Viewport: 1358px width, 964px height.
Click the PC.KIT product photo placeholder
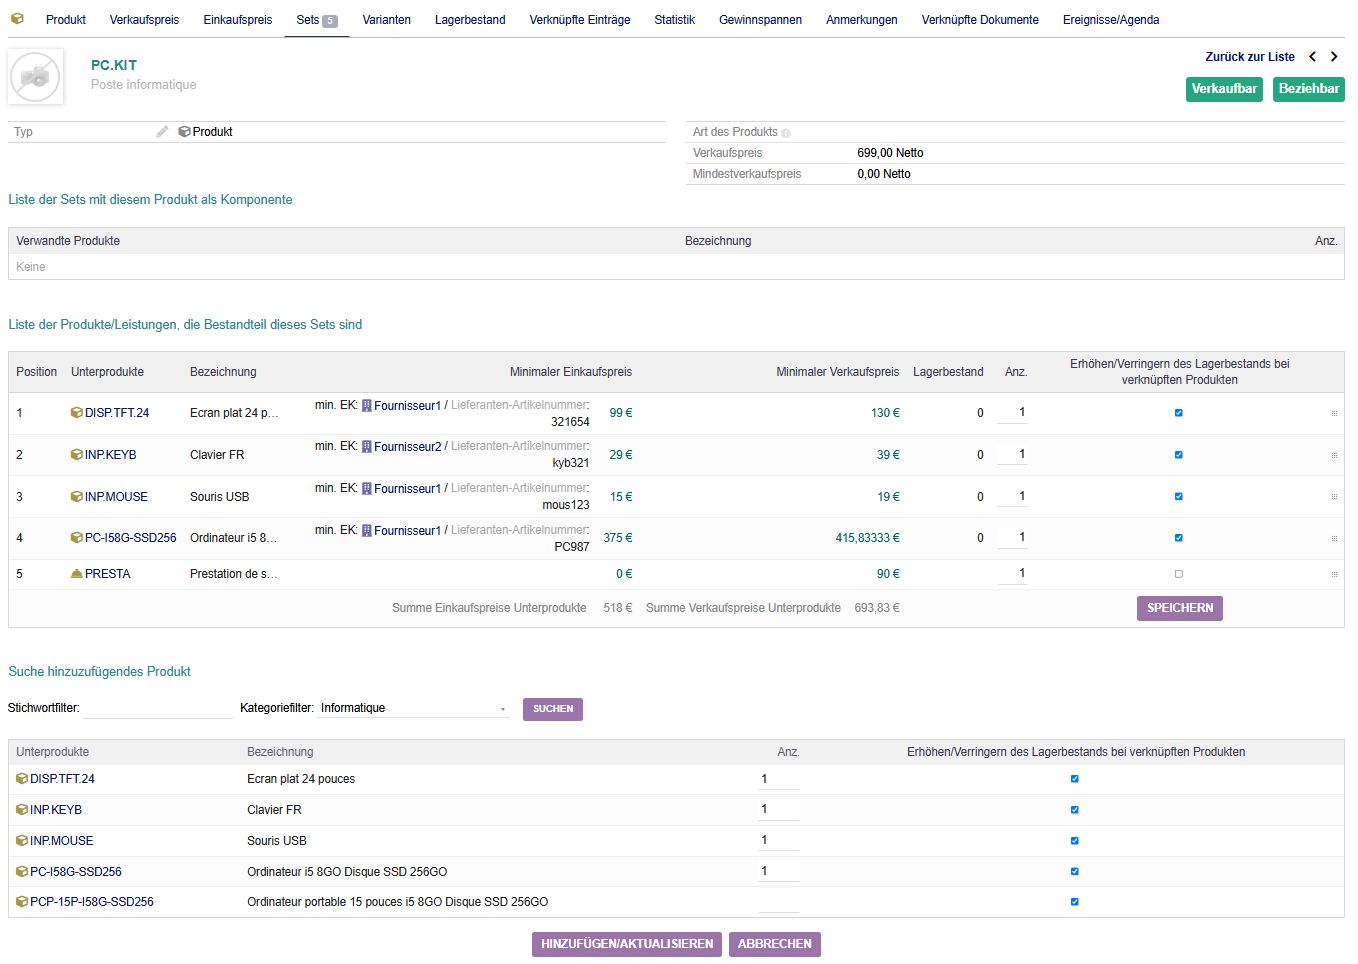coord(36,76)
